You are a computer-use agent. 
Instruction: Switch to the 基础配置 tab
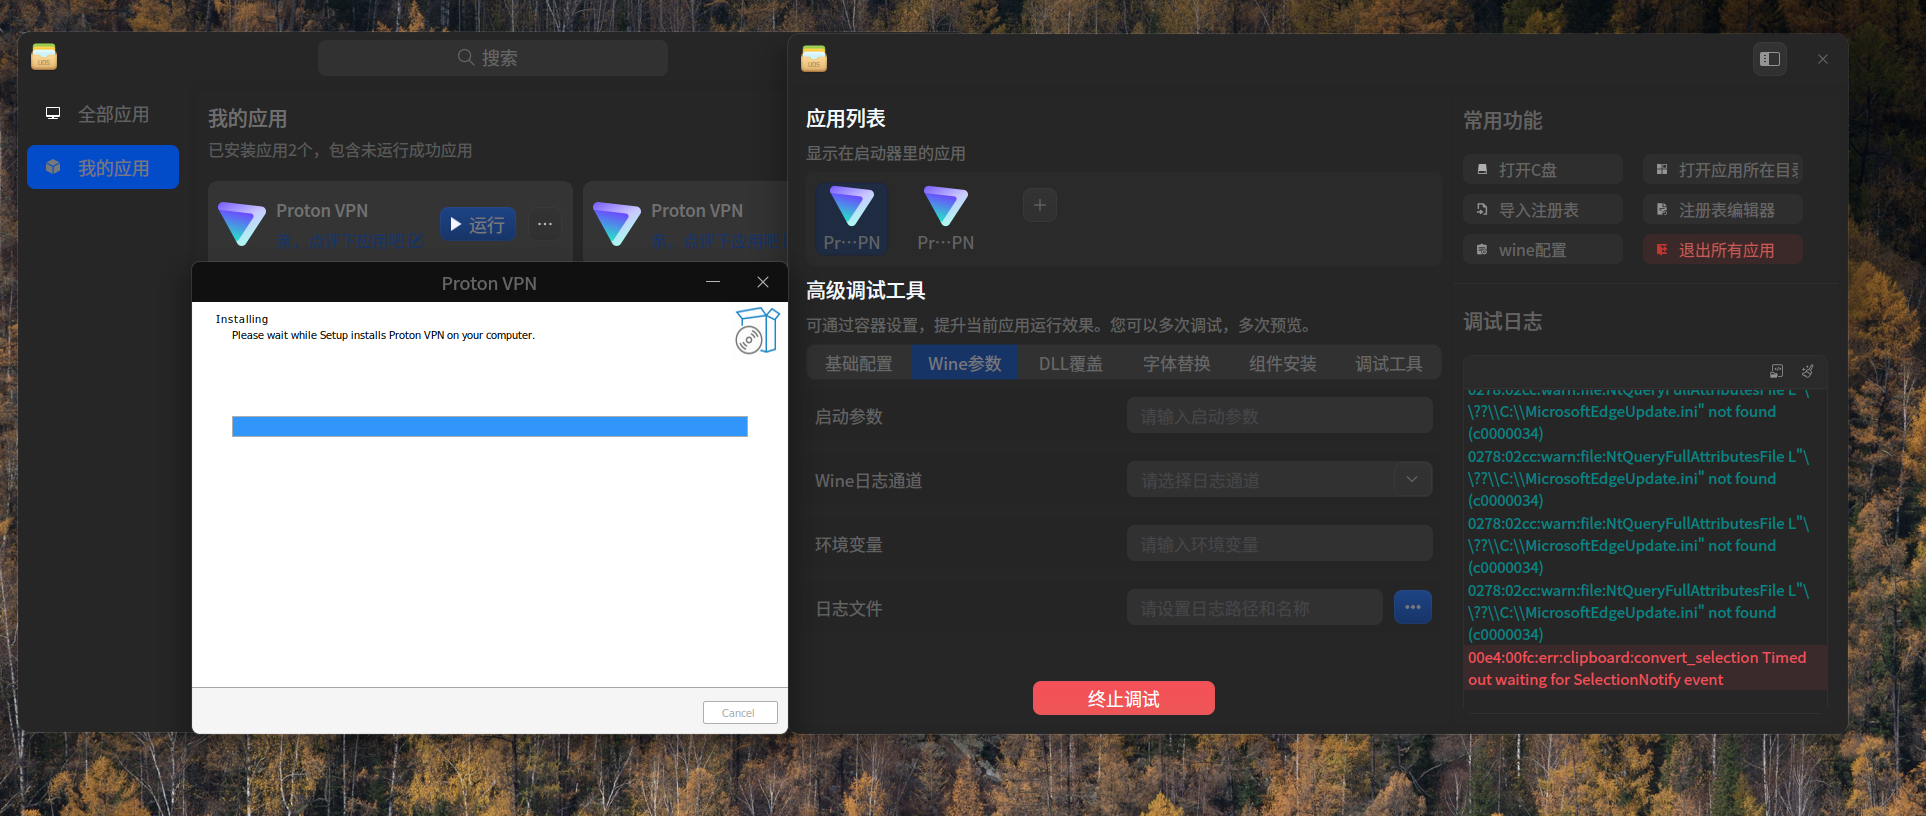pos(859,363)
